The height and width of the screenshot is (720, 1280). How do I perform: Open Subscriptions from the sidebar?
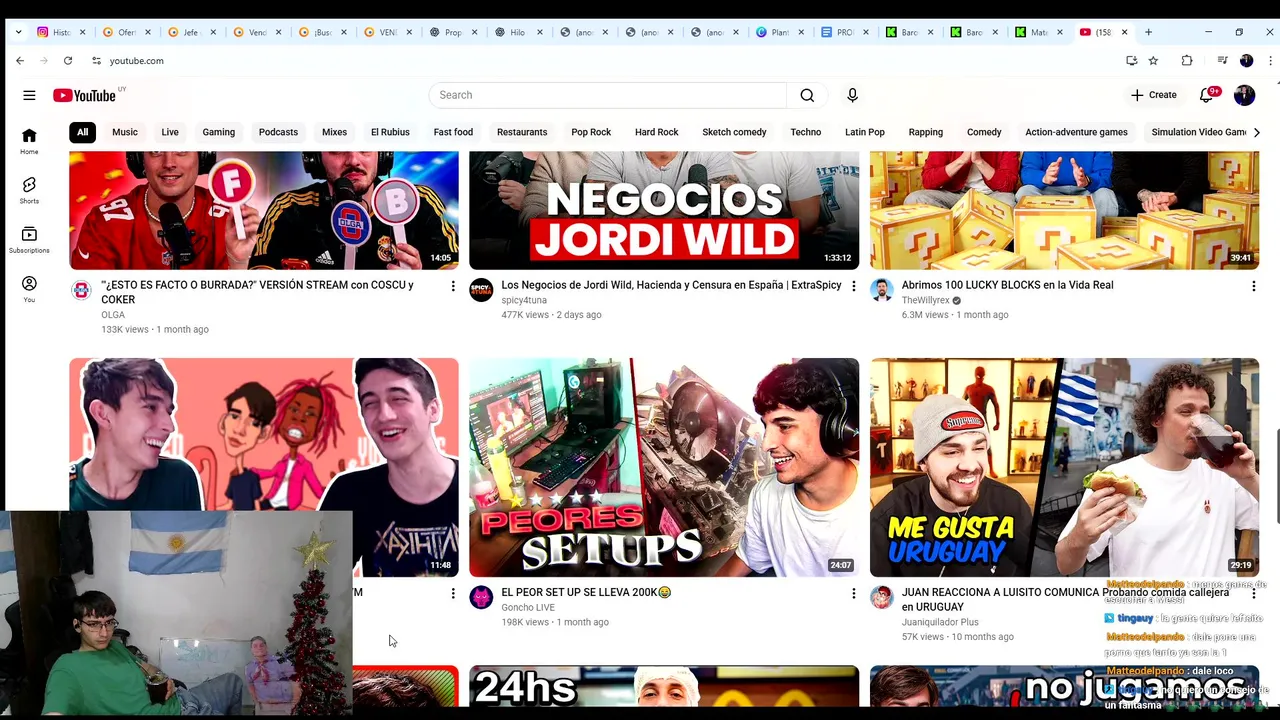point(29,239)
